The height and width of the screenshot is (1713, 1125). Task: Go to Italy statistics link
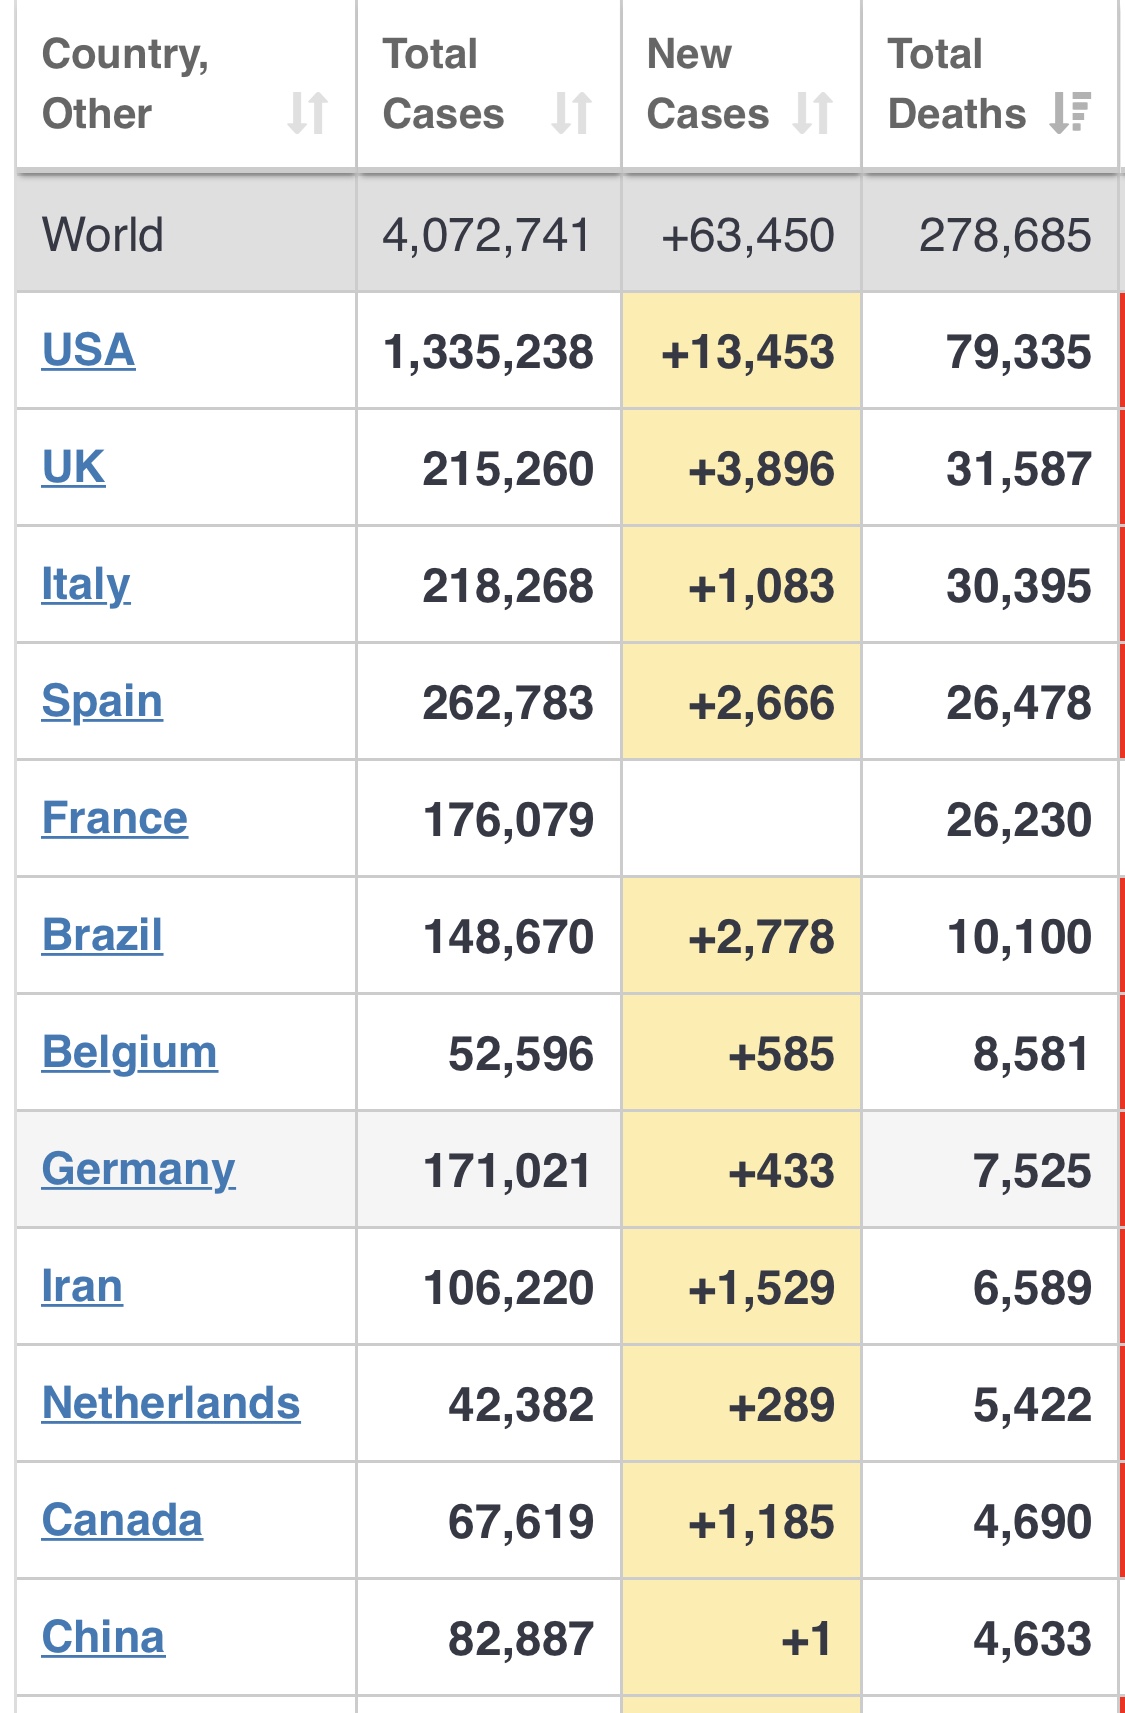[x=86, y=584]
